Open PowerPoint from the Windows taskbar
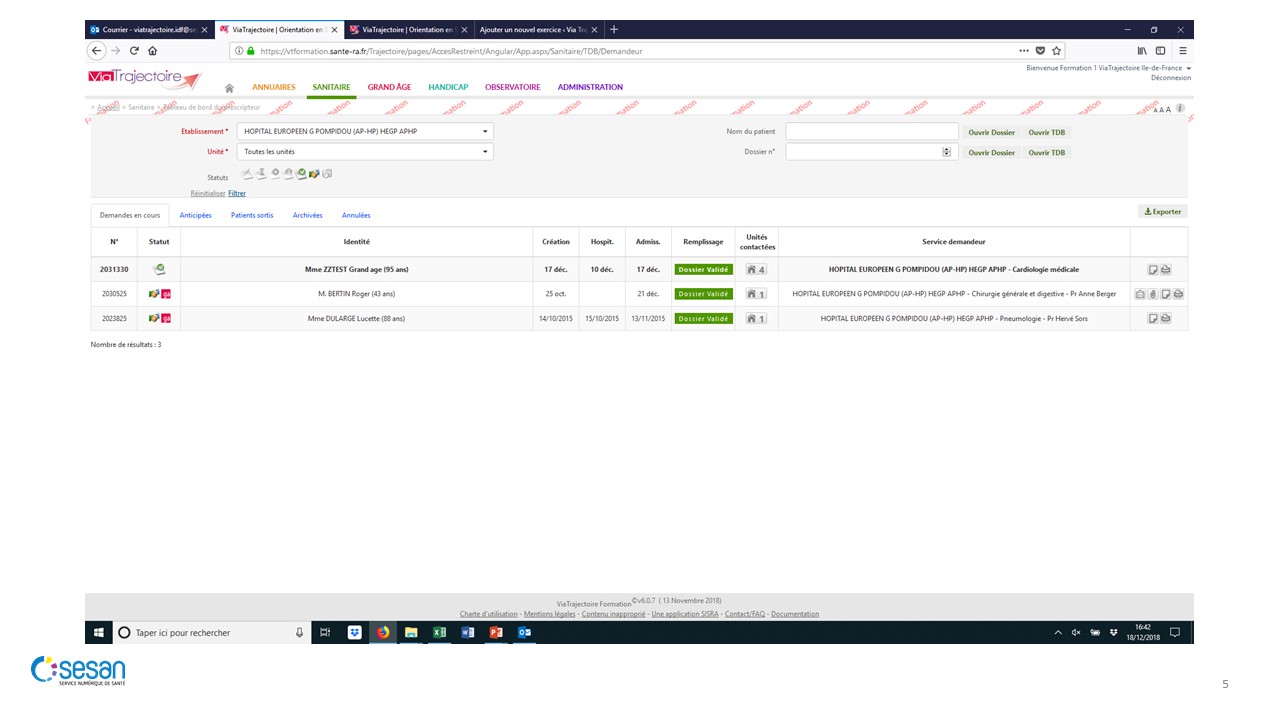 pos(496,632)
